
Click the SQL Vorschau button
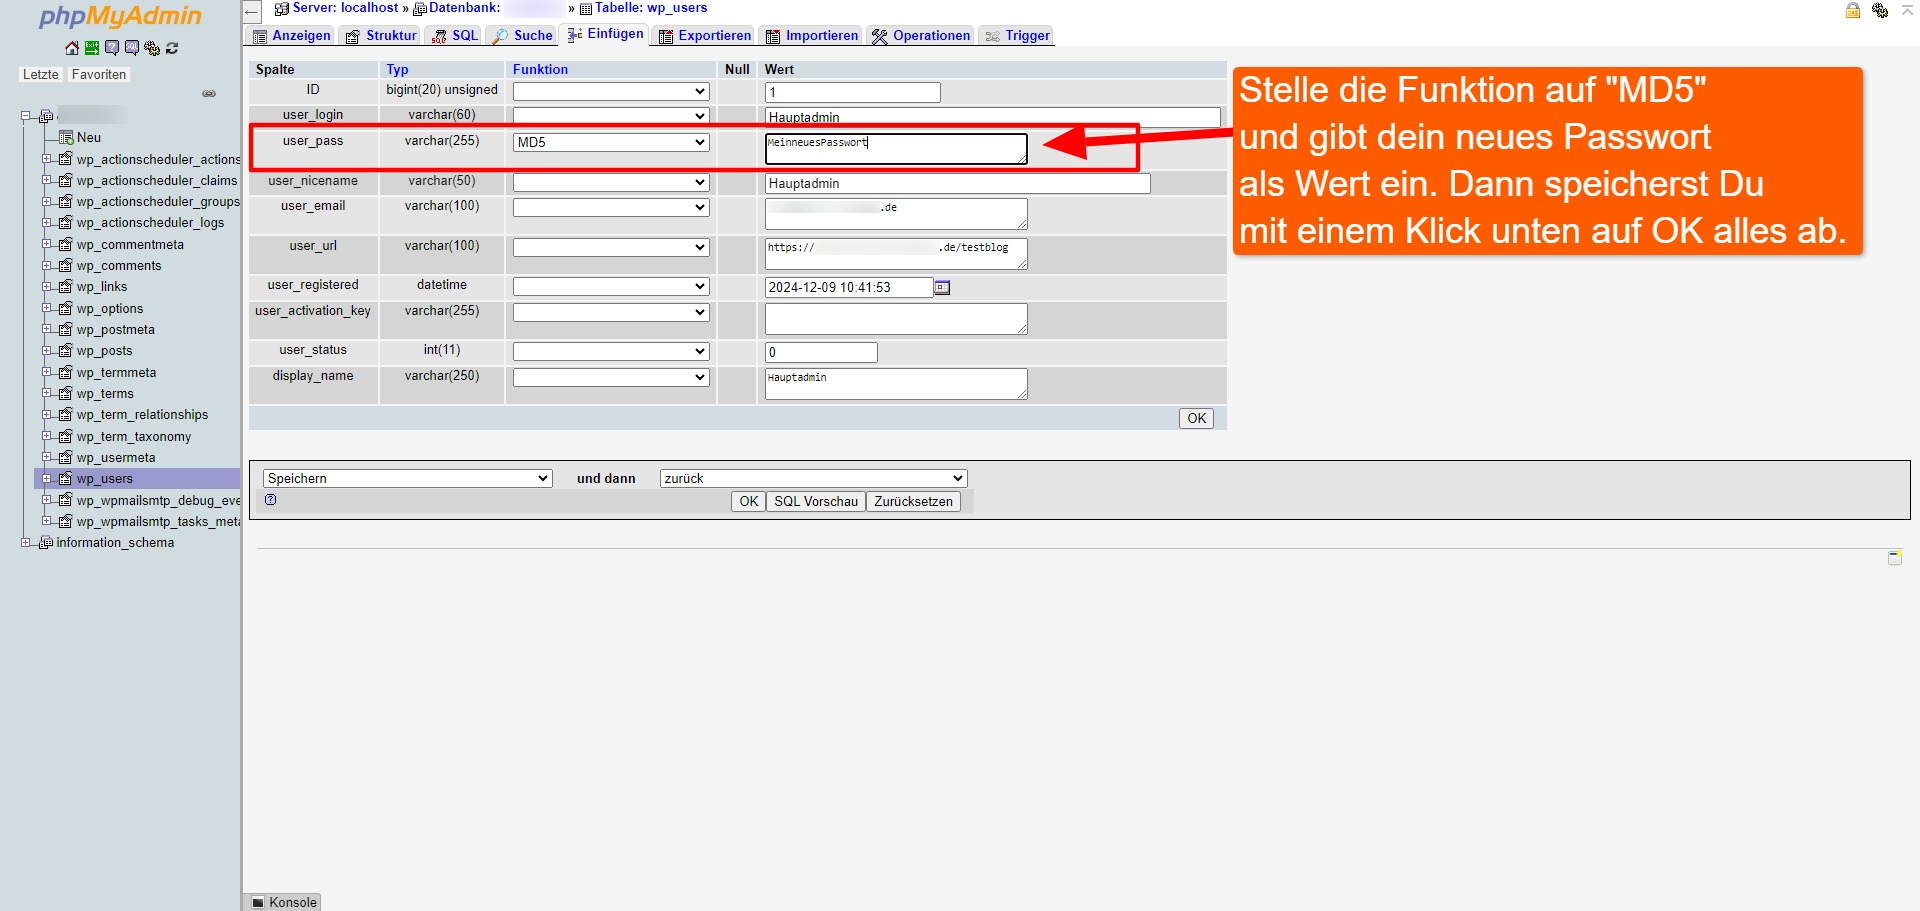coord(816,502)
